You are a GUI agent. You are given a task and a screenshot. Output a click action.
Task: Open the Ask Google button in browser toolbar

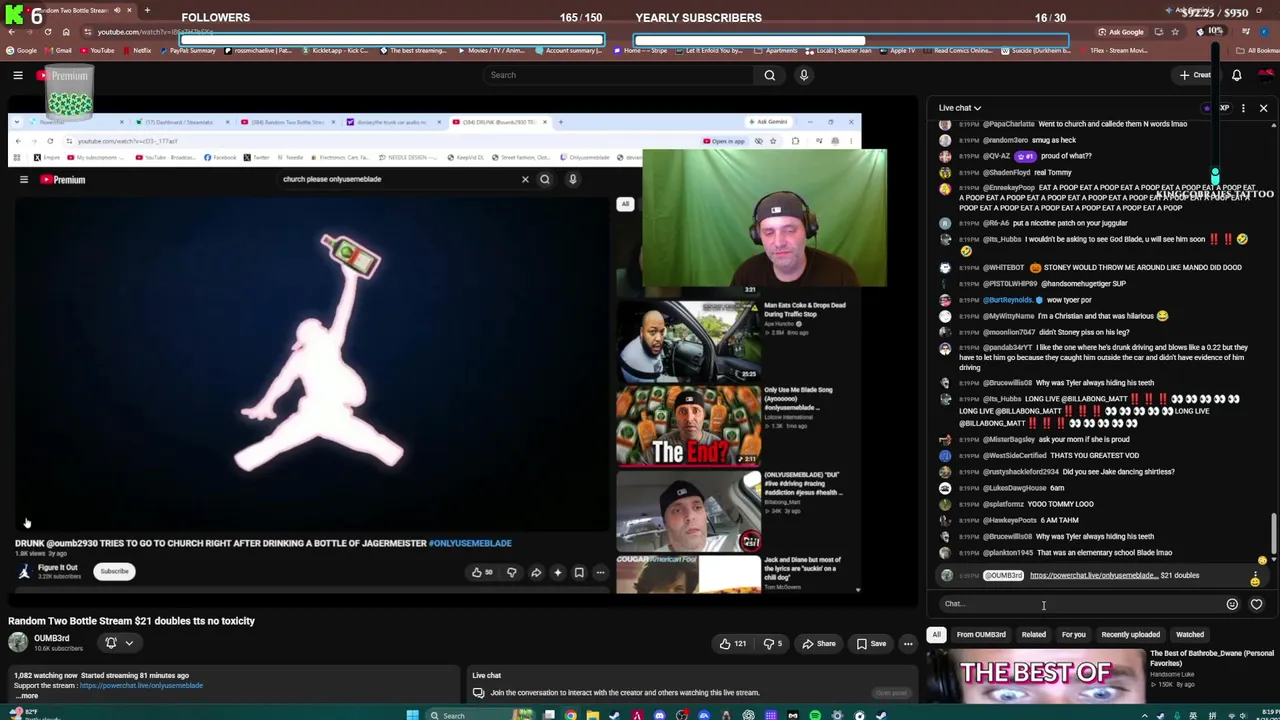coord(1120,32)
